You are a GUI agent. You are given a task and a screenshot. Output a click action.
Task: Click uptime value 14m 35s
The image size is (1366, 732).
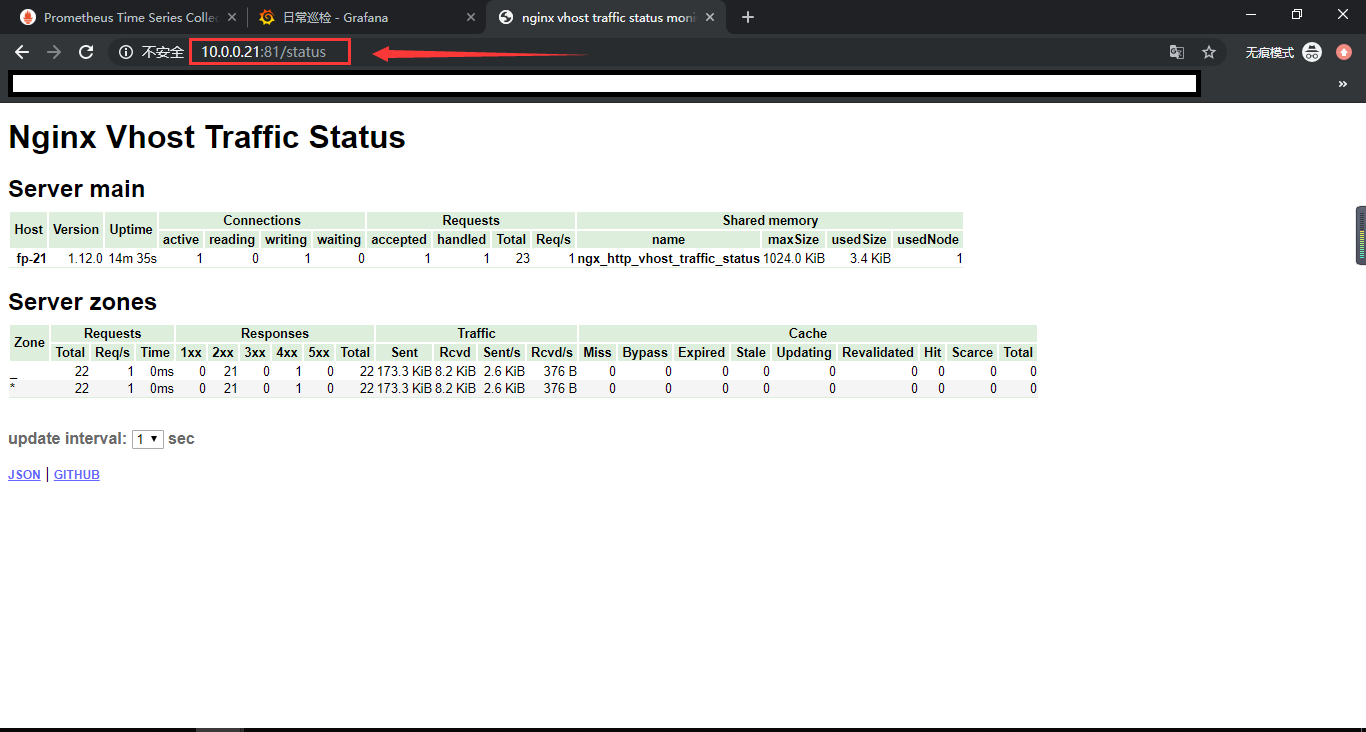(x=132, y=258)
